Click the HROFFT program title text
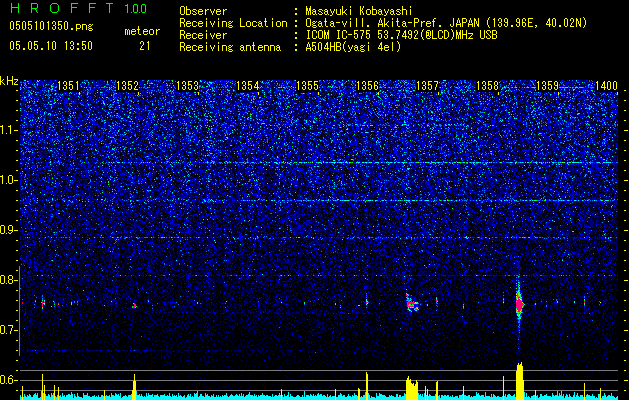The height and width of the screenshot is (400, 629). point(62,8)
